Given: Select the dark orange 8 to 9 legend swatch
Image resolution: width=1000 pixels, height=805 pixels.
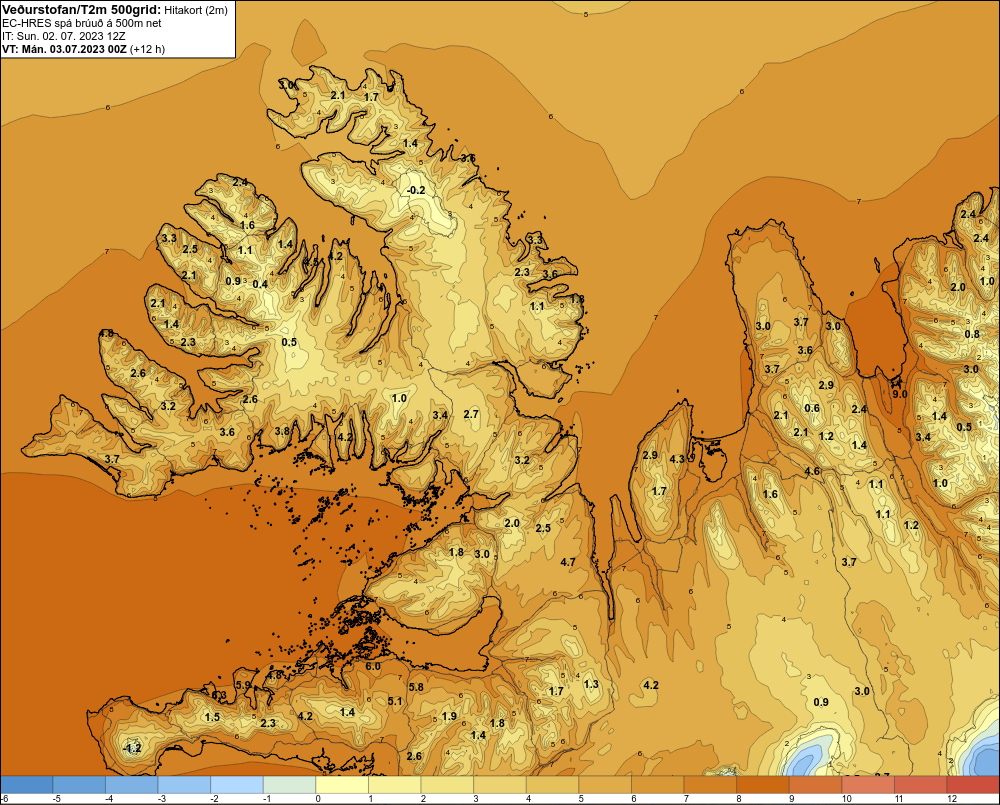Looking at the screenshot, I should (763, 784).
